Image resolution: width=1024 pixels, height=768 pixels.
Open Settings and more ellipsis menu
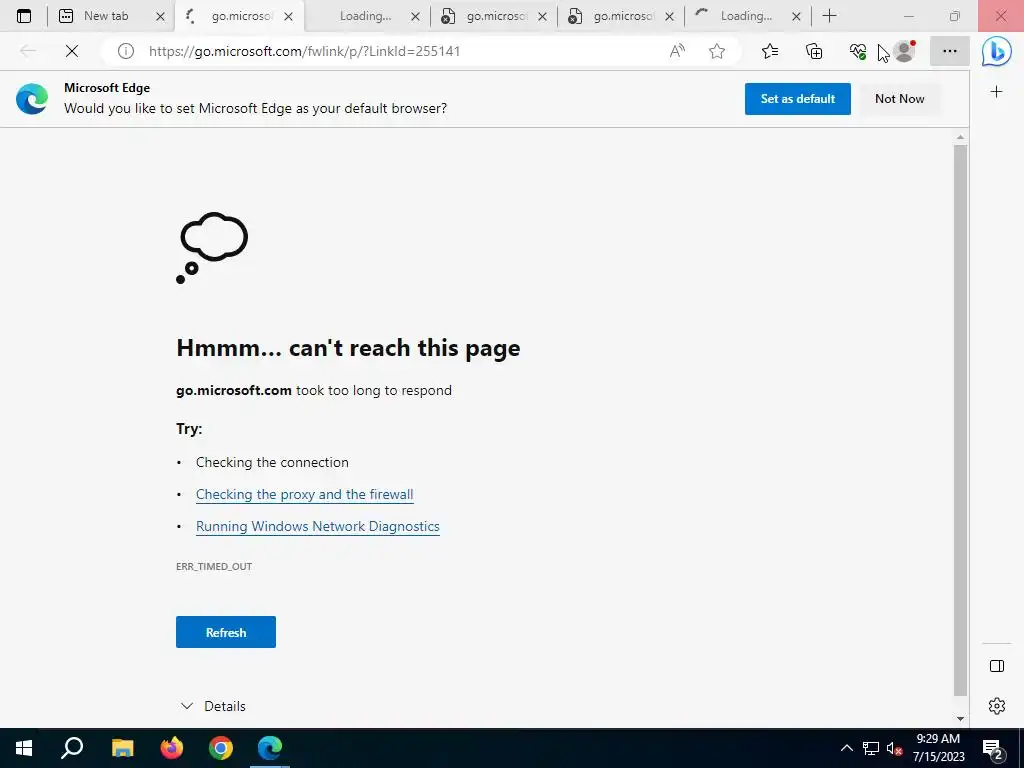pos(950,51)
